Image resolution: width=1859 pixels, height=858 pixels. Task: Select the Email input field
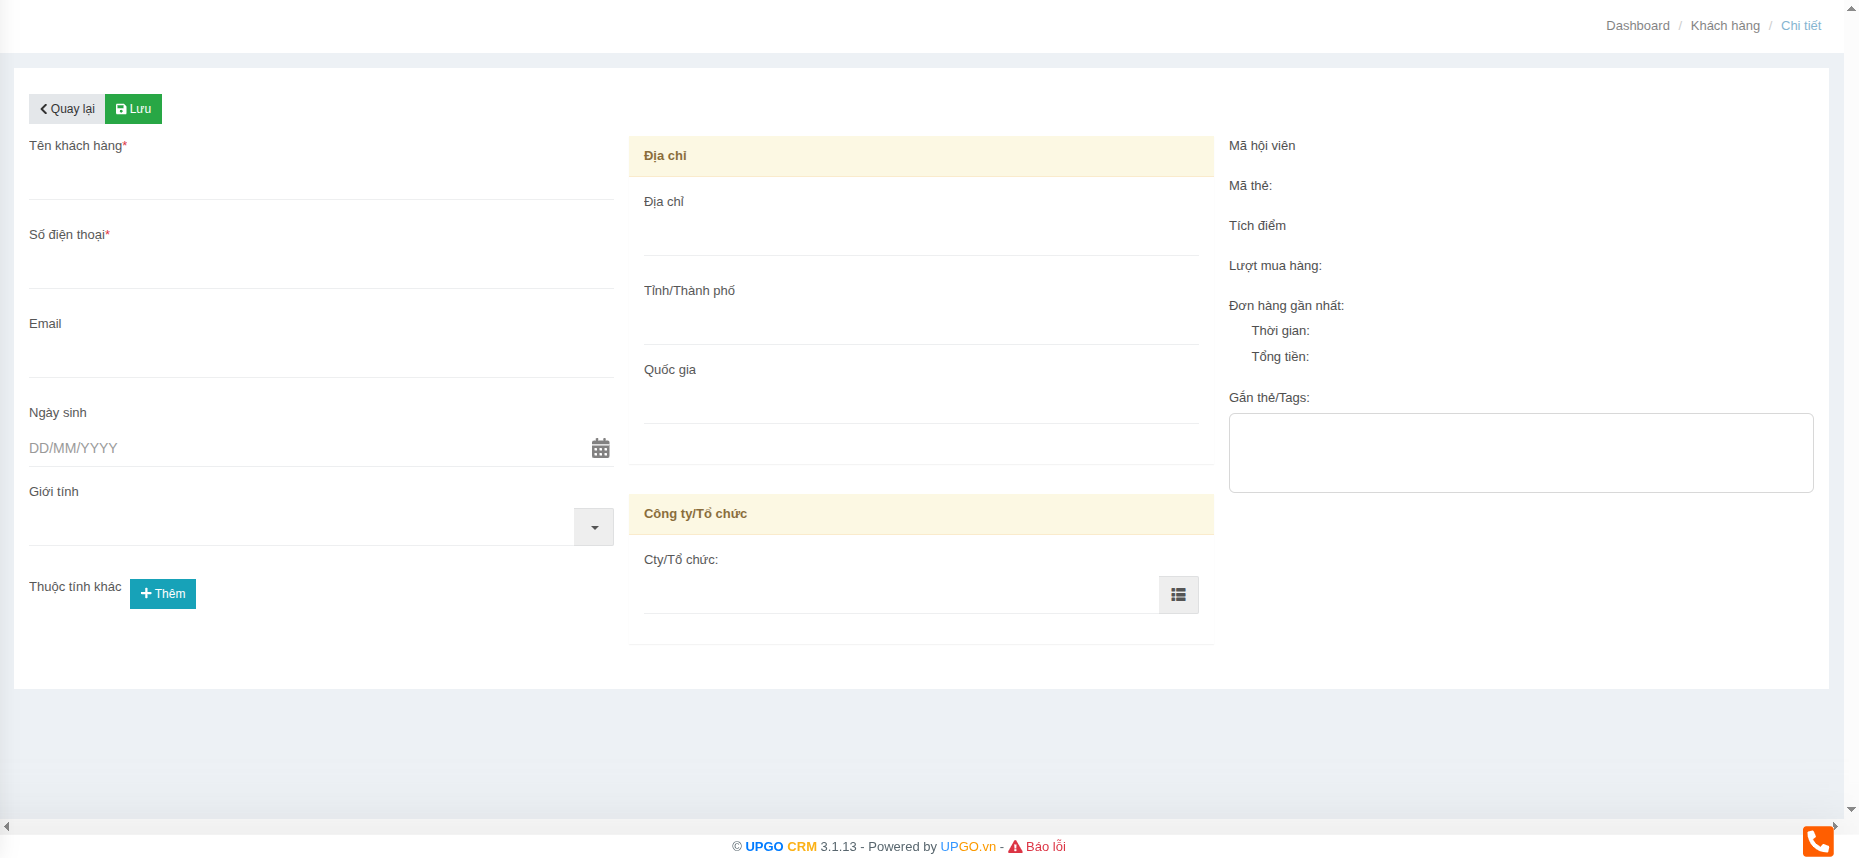pos(320,359)
